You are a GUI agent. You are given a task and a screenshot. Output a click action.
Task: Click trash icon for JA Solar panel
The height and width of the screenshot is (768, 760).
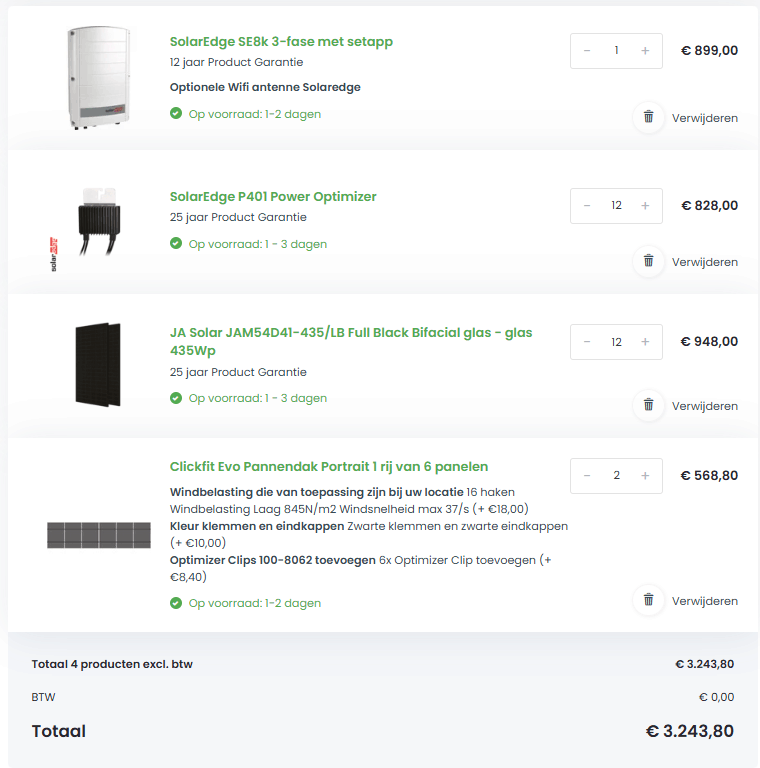coord(649,405)
